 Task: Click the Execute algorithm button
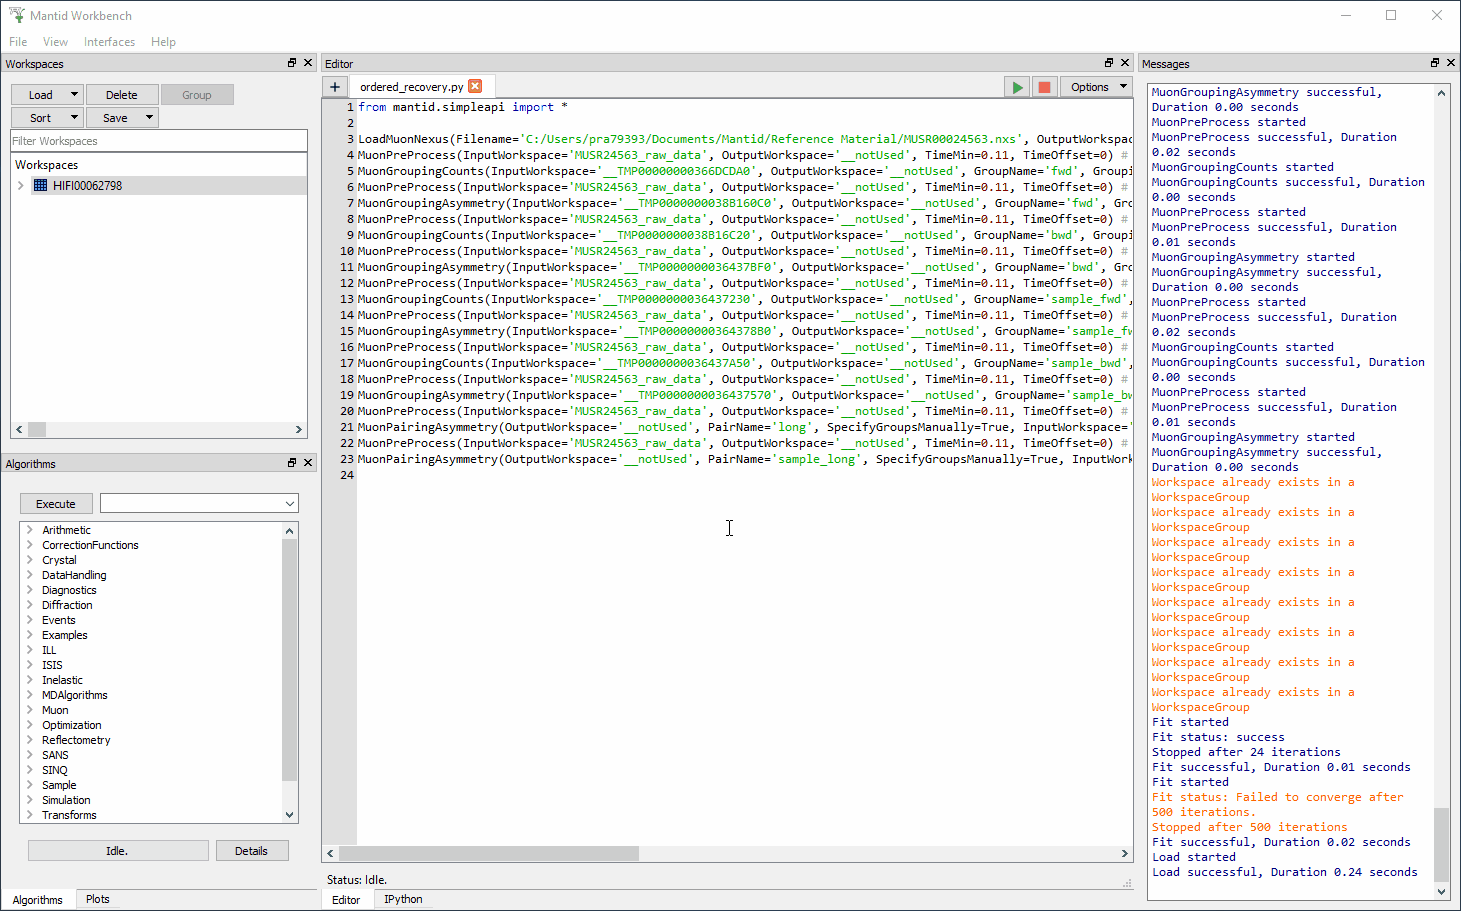(x=56, y=502)
